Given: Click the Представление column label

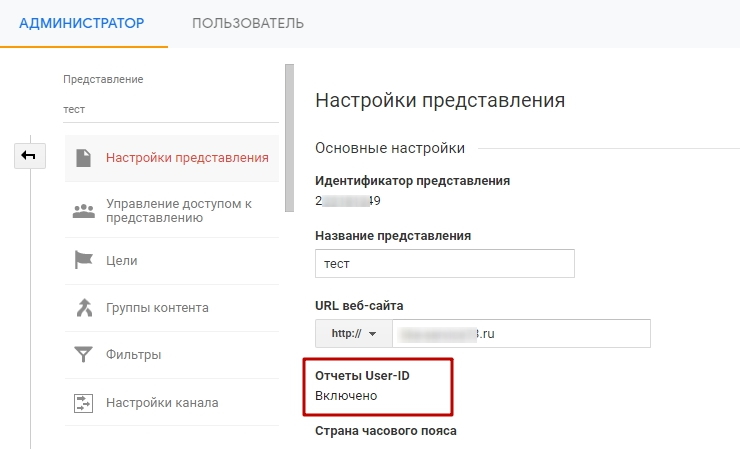Looking at the screenshot, I should 103,79.
